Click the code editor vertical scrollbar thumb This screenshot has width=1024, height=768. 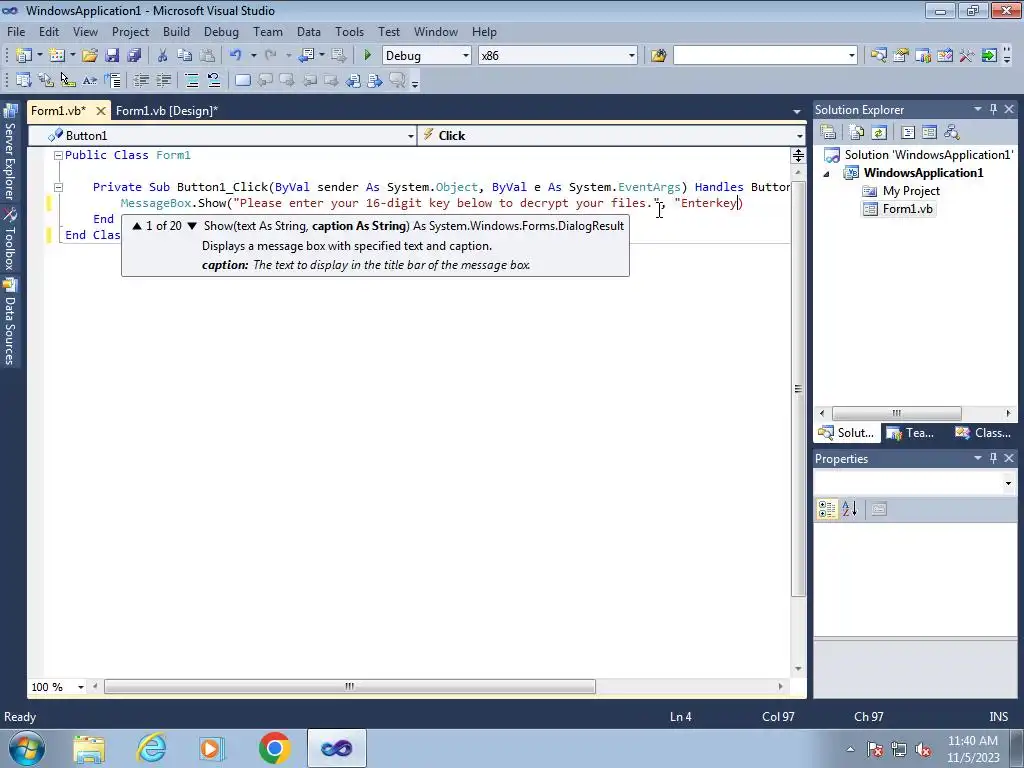pyautogui.click(x=798, y=389)
